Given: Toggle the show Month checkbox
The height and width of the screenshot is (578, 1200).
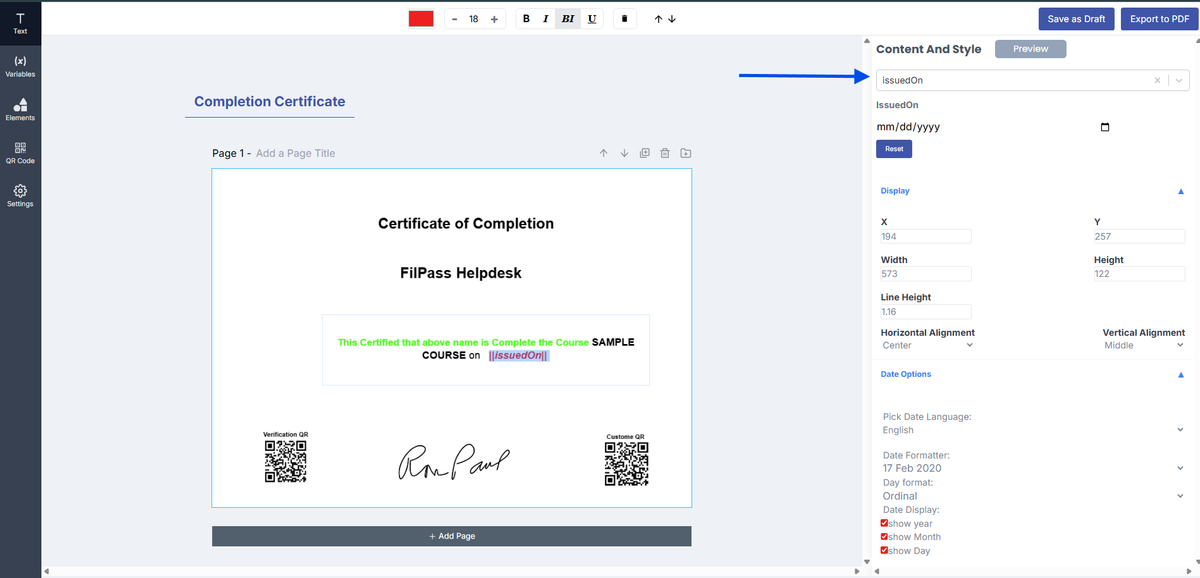Looking at the screenshot, I should pos(884,537).
